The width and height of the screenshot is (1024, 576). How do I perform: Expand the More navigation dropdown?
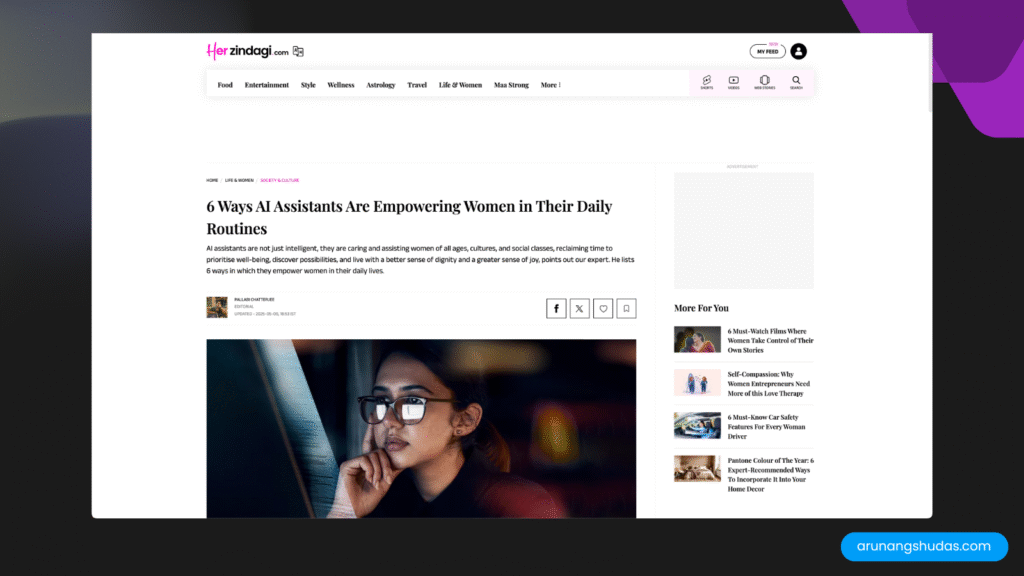[551, 85]
